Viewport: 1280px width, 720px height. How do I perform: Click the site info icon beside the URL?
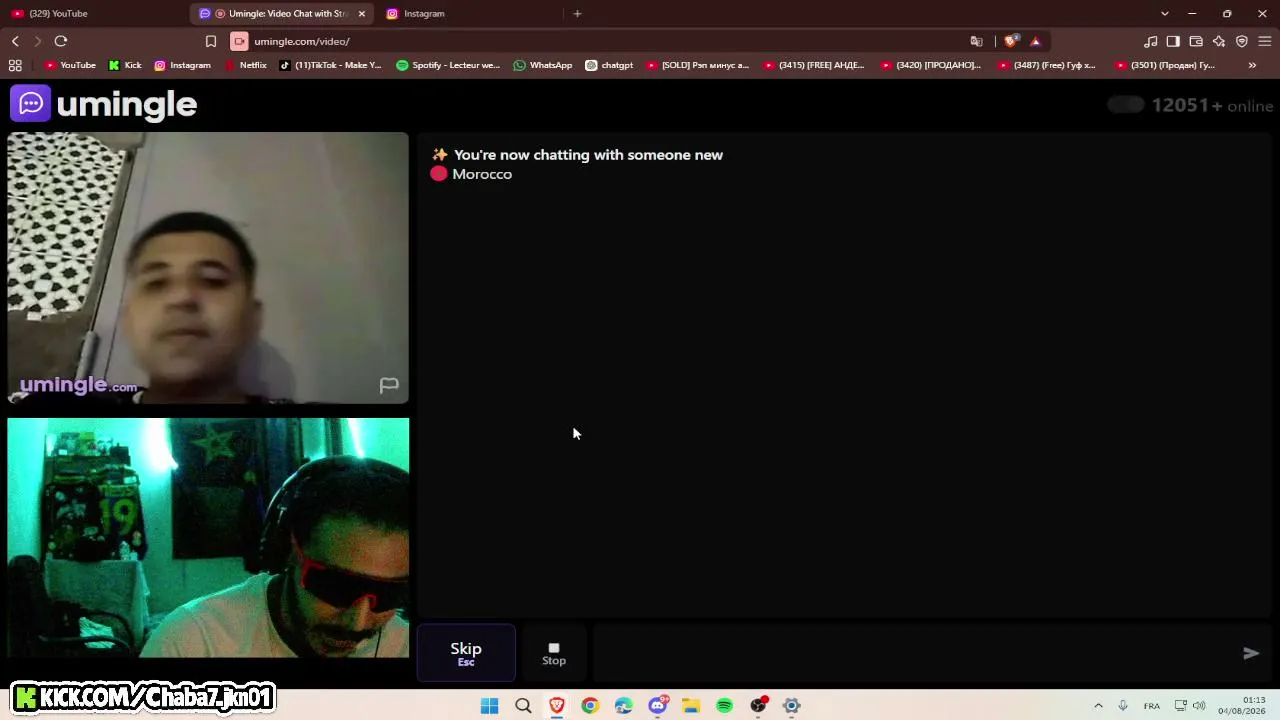coord(239,41)
